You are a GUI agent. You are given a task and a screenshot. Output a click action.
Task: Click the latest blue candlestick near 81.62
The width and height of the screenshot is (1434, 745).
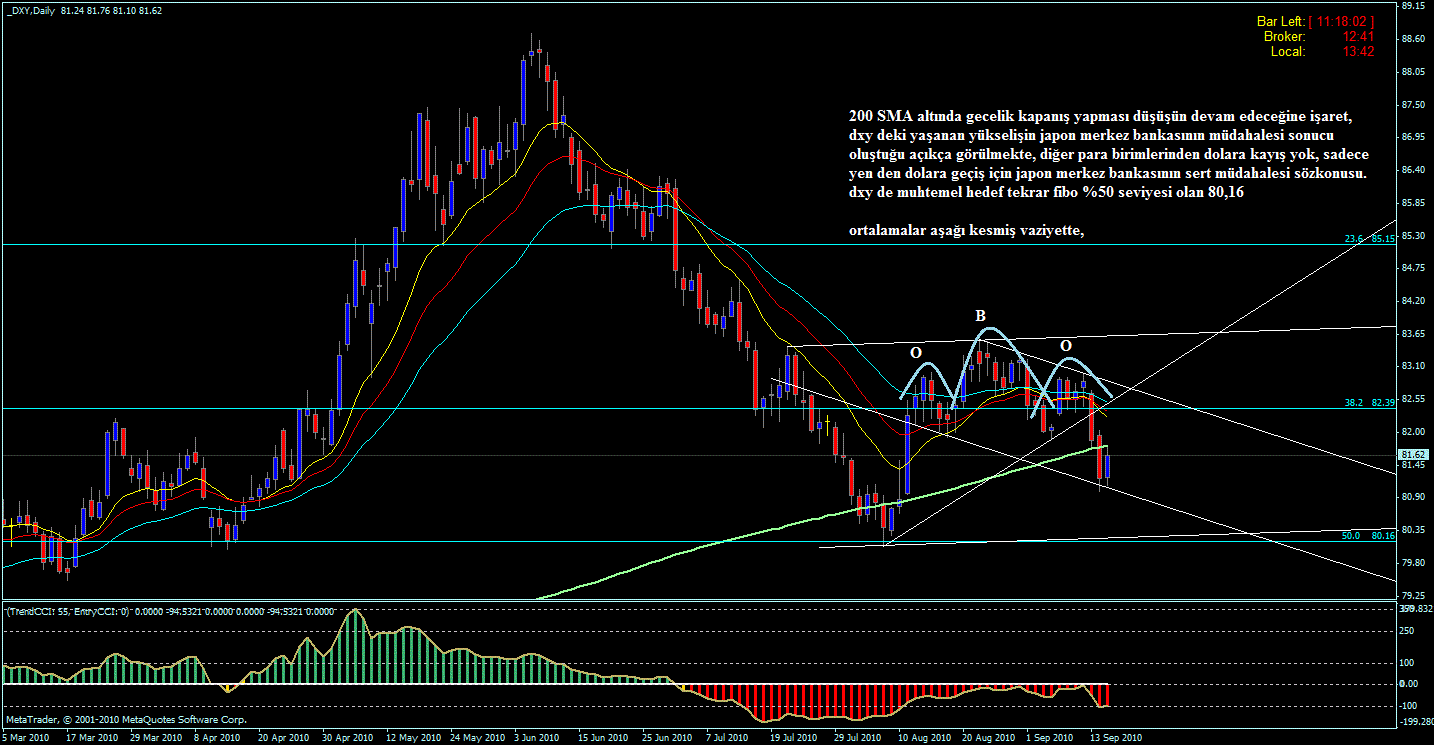(x=1107, y=466)
